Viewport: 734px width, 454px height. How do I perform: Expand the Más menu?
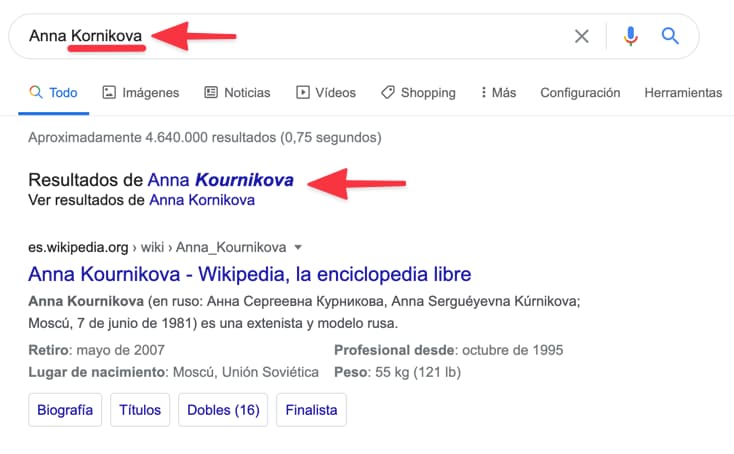pyautogui.click(x=498, y=93)
